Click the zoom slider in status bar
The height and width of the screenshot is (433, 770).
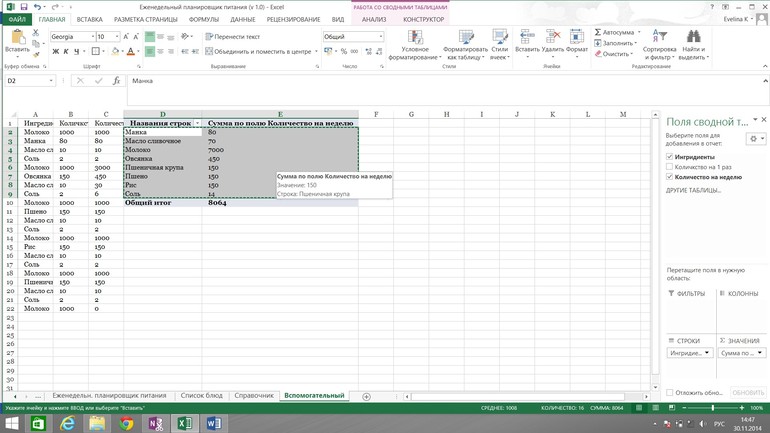tap(713, 408)
